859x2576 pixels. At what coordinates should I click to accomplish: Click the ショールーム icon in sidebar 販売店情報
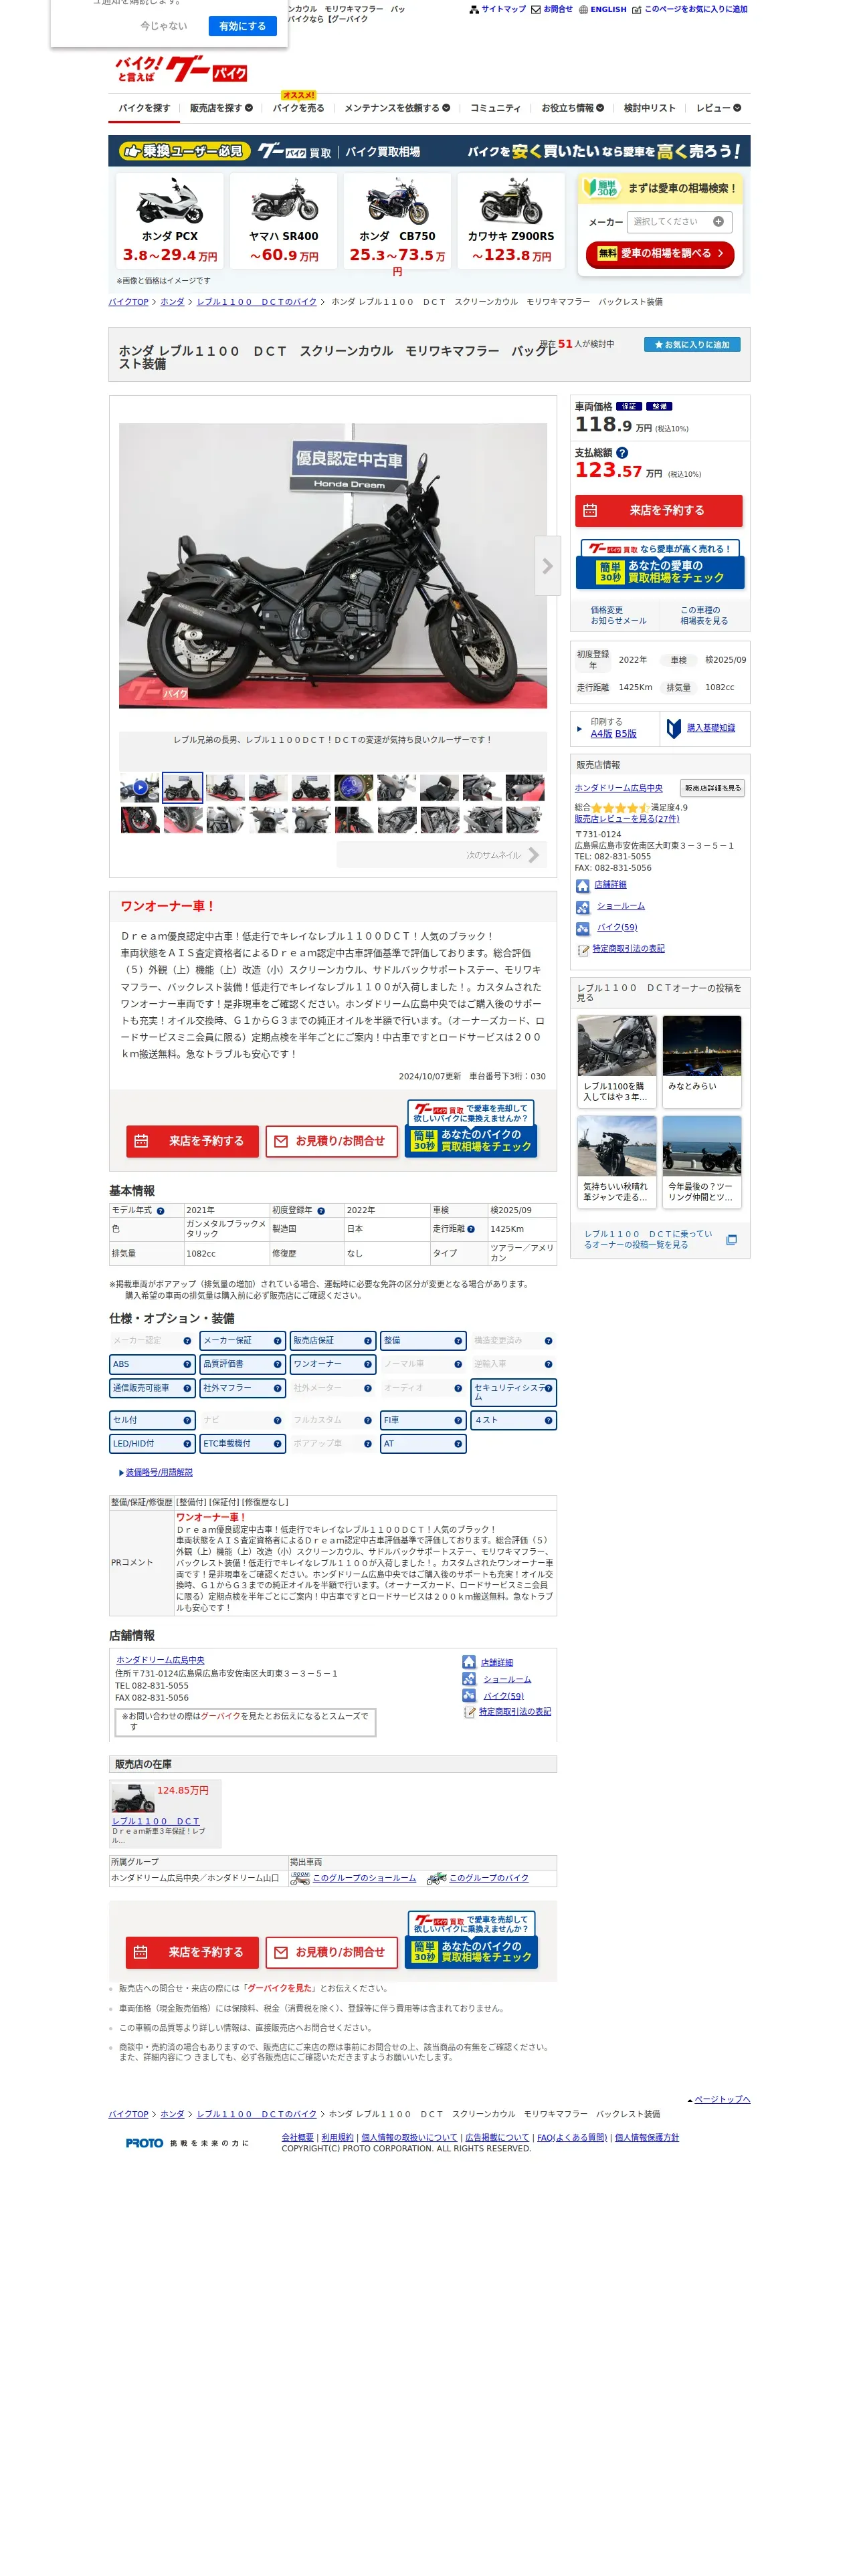click(582, 907)
